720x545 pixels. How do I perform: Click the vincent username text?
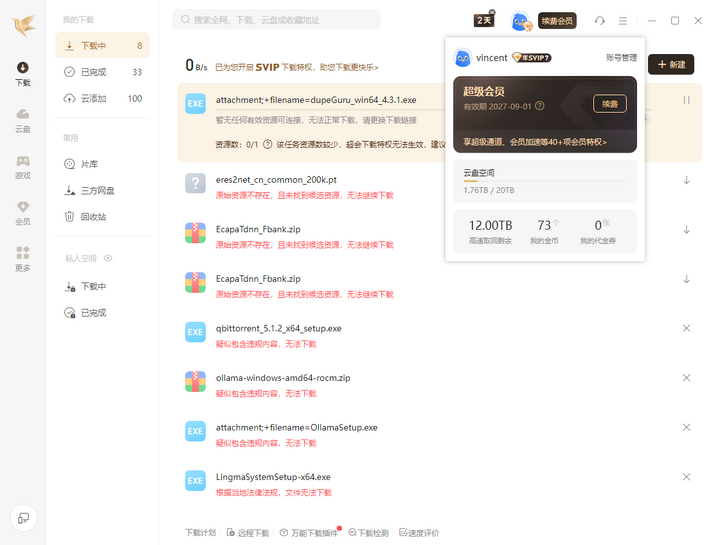click(x=492, y=58)
